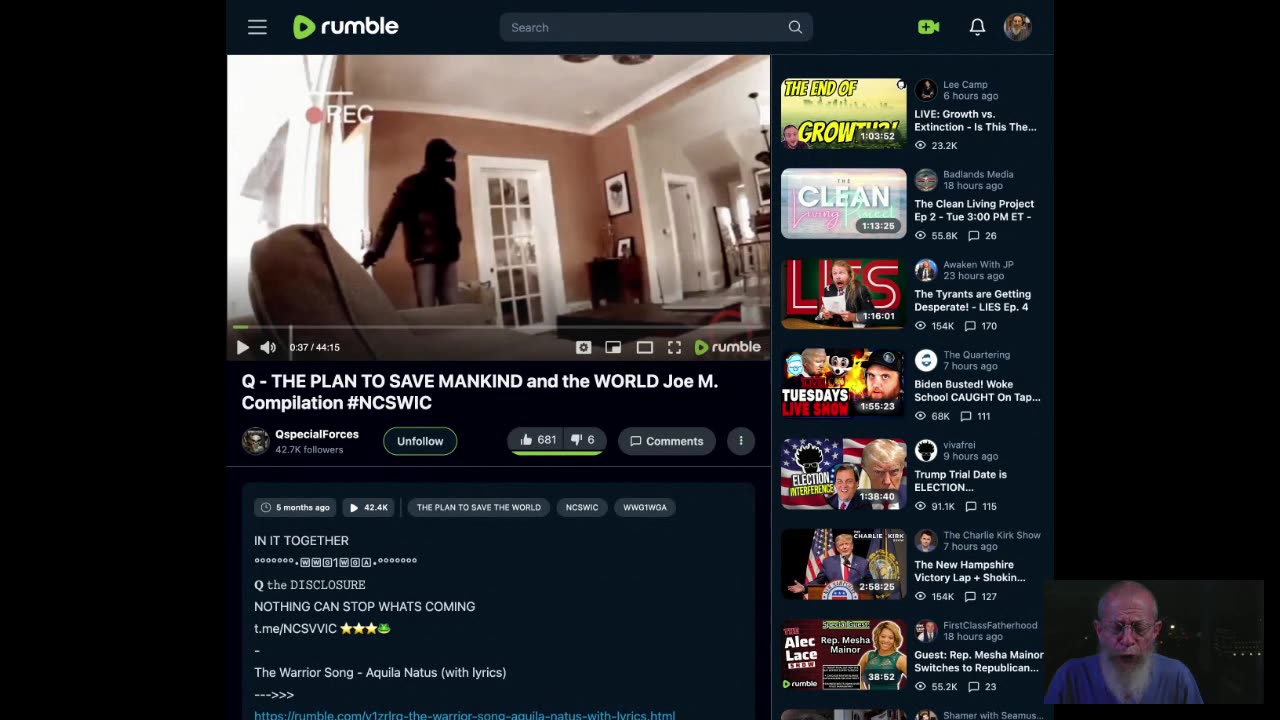Image resolution: width=1280 pixels, height=720 pixels.
Task: Click the search magnifier icon
Action: [795, 28]
